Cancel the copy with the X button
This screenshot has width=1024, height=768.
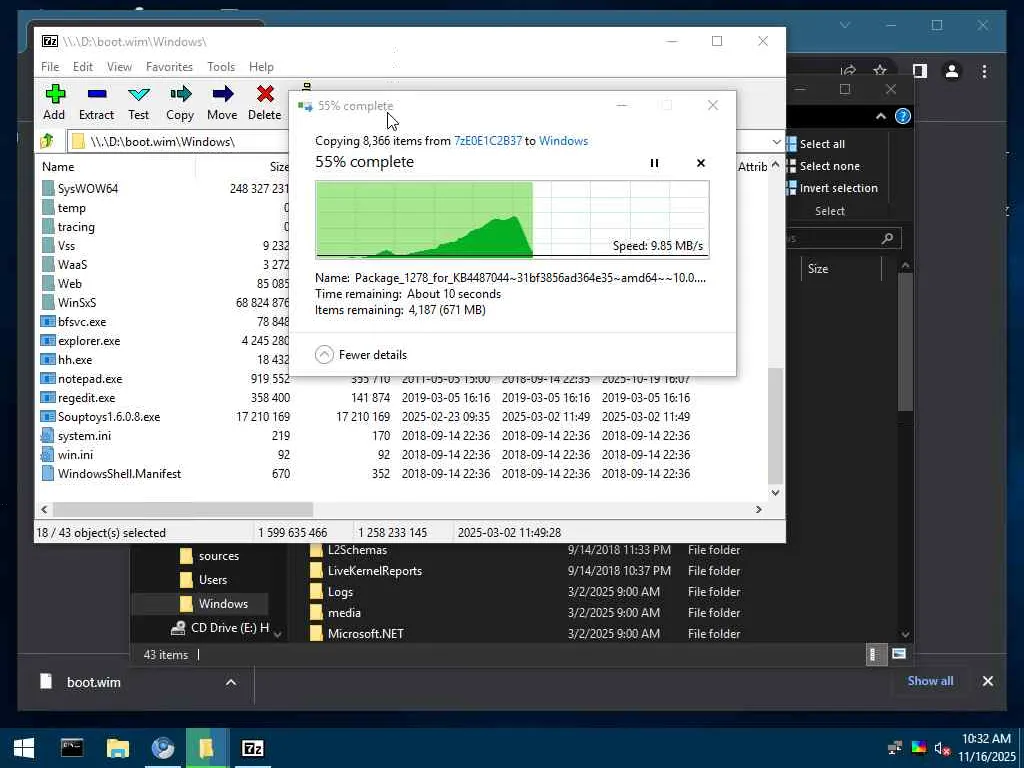pos(701,163)
